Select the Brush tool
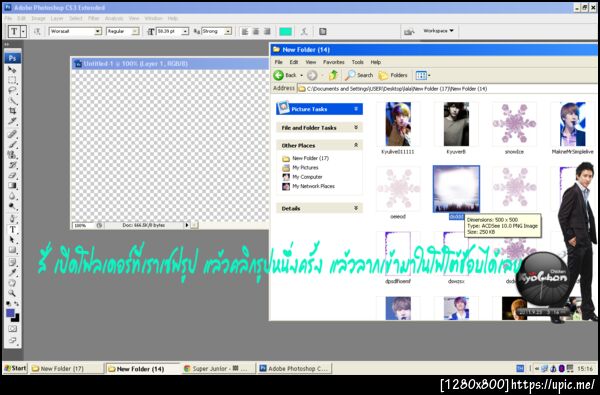This screenshot has height=395, width=600. (x=12, y=144)
